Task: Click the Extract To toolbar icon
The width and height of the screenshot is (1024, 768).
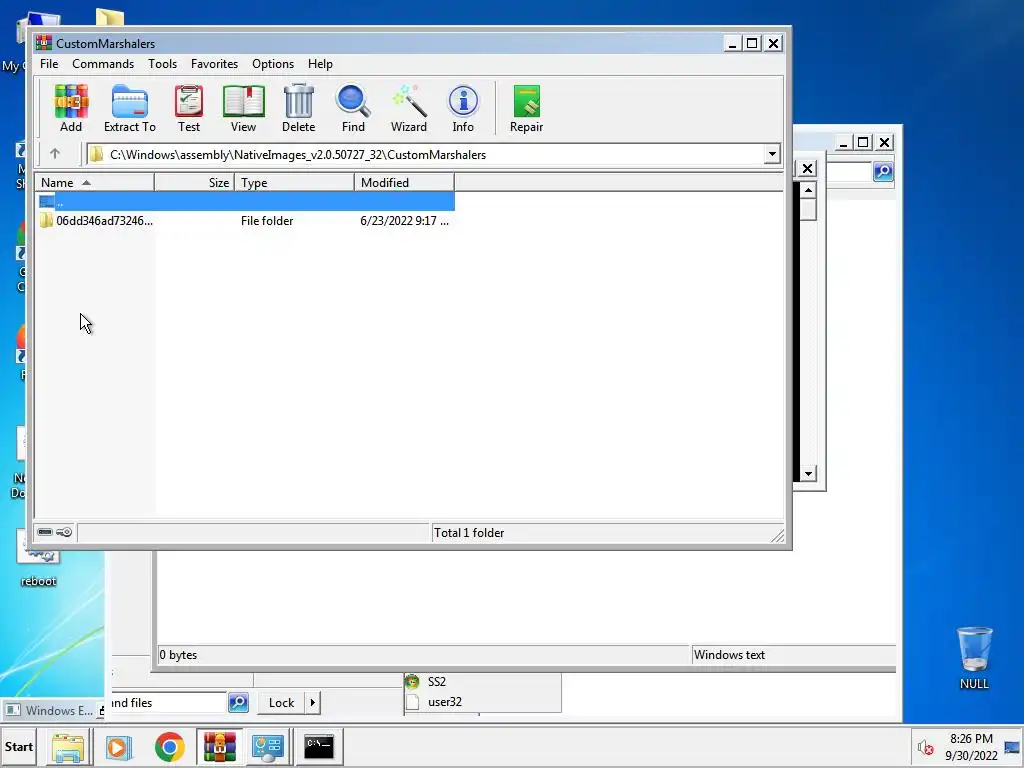Action: coord(129,108)
